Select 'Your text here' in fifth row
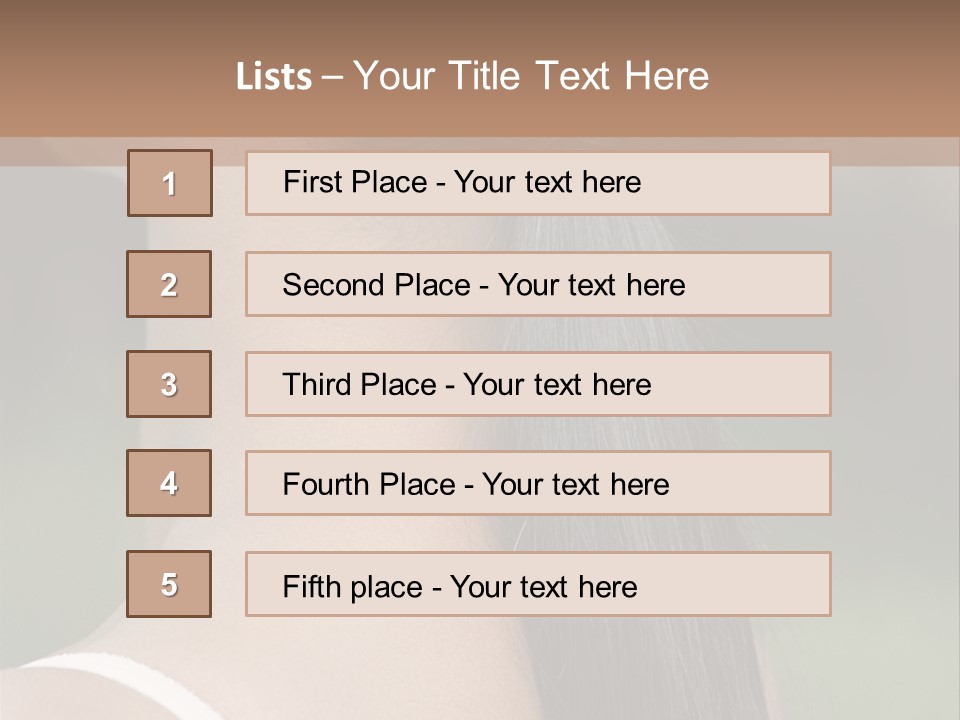The image size is (960, 720). [544, 587]
